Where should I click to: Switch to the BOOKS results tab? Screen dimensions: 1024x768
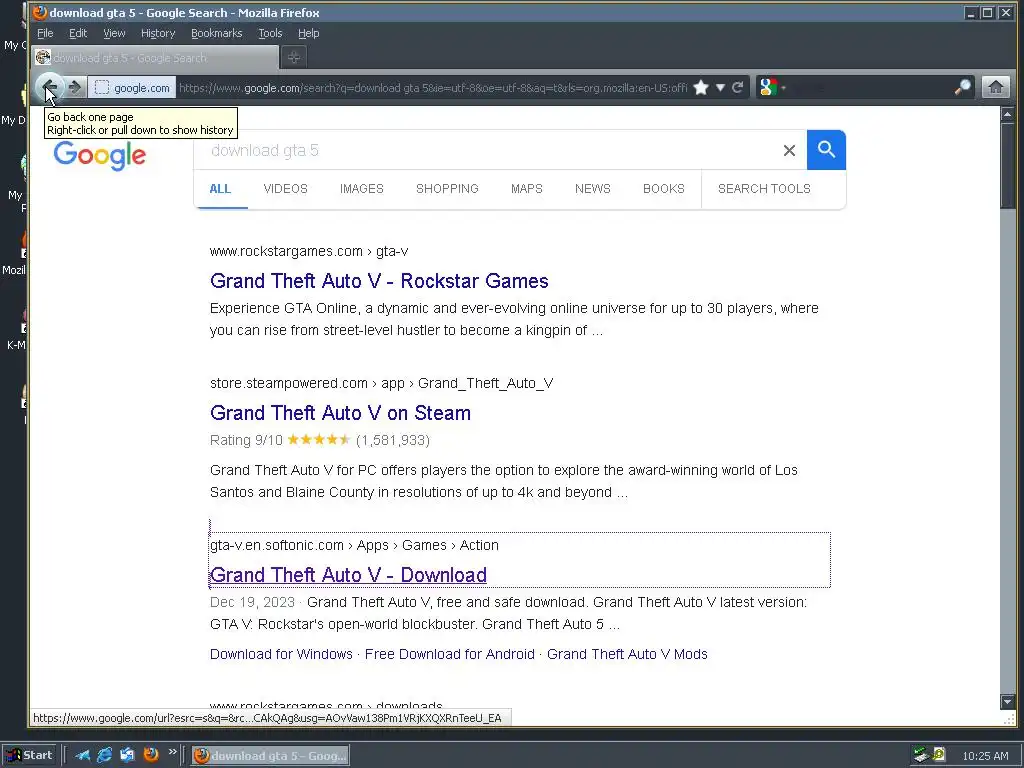664,189
